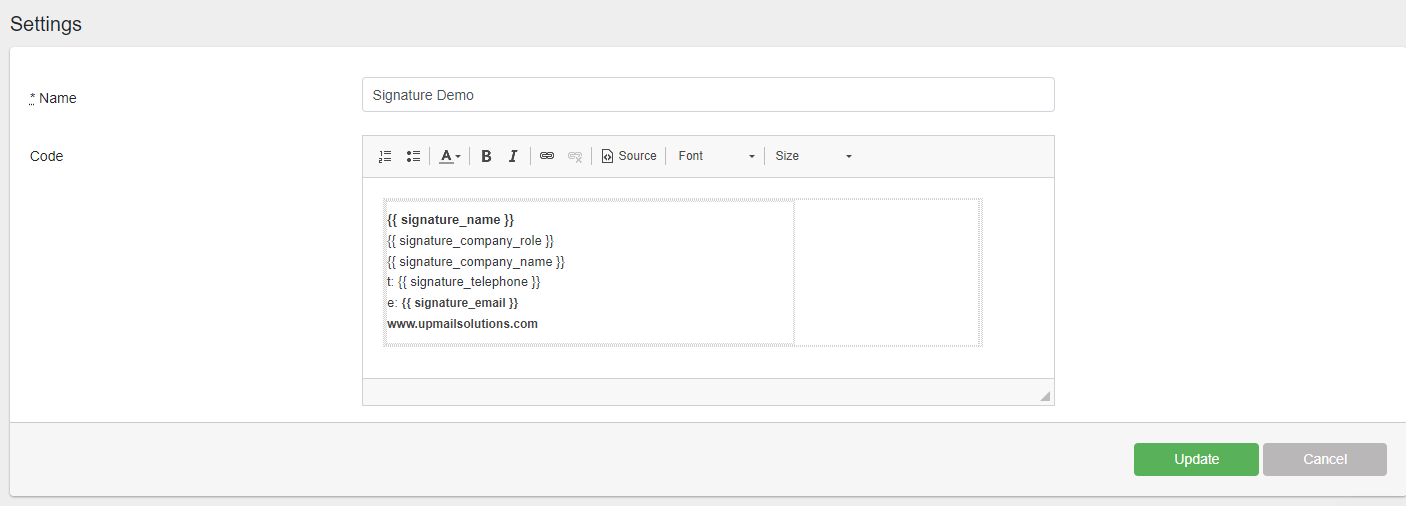Viewport: 1406px width, 506px height.
Task: Click the empty right table cell
Action: (886, 272)
